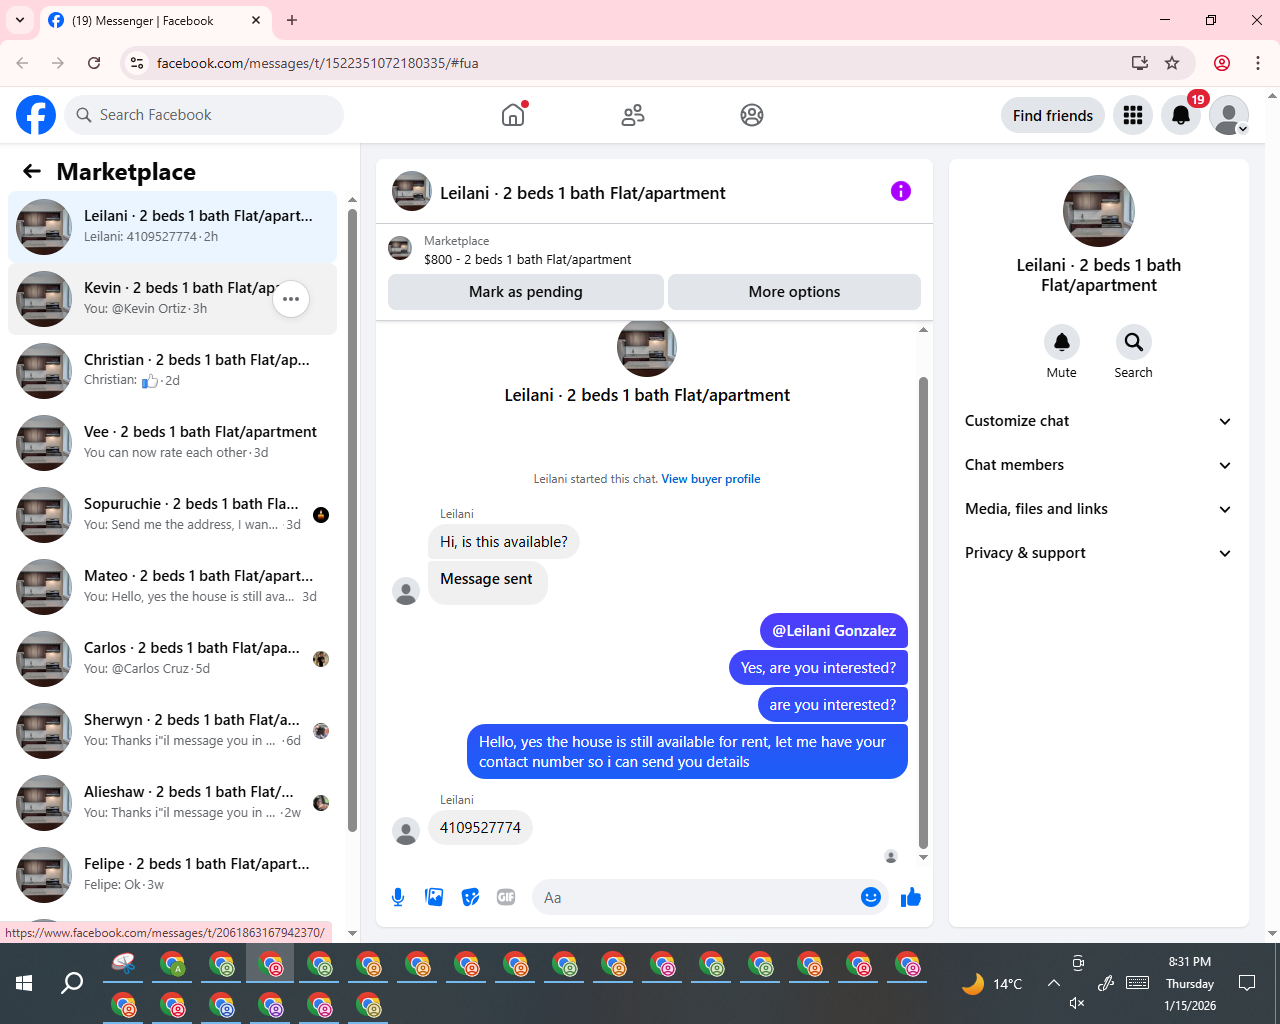This screenshot has height=1024, width=1280.
Task: Open Windows taskbar search
Action: point(72,983)
